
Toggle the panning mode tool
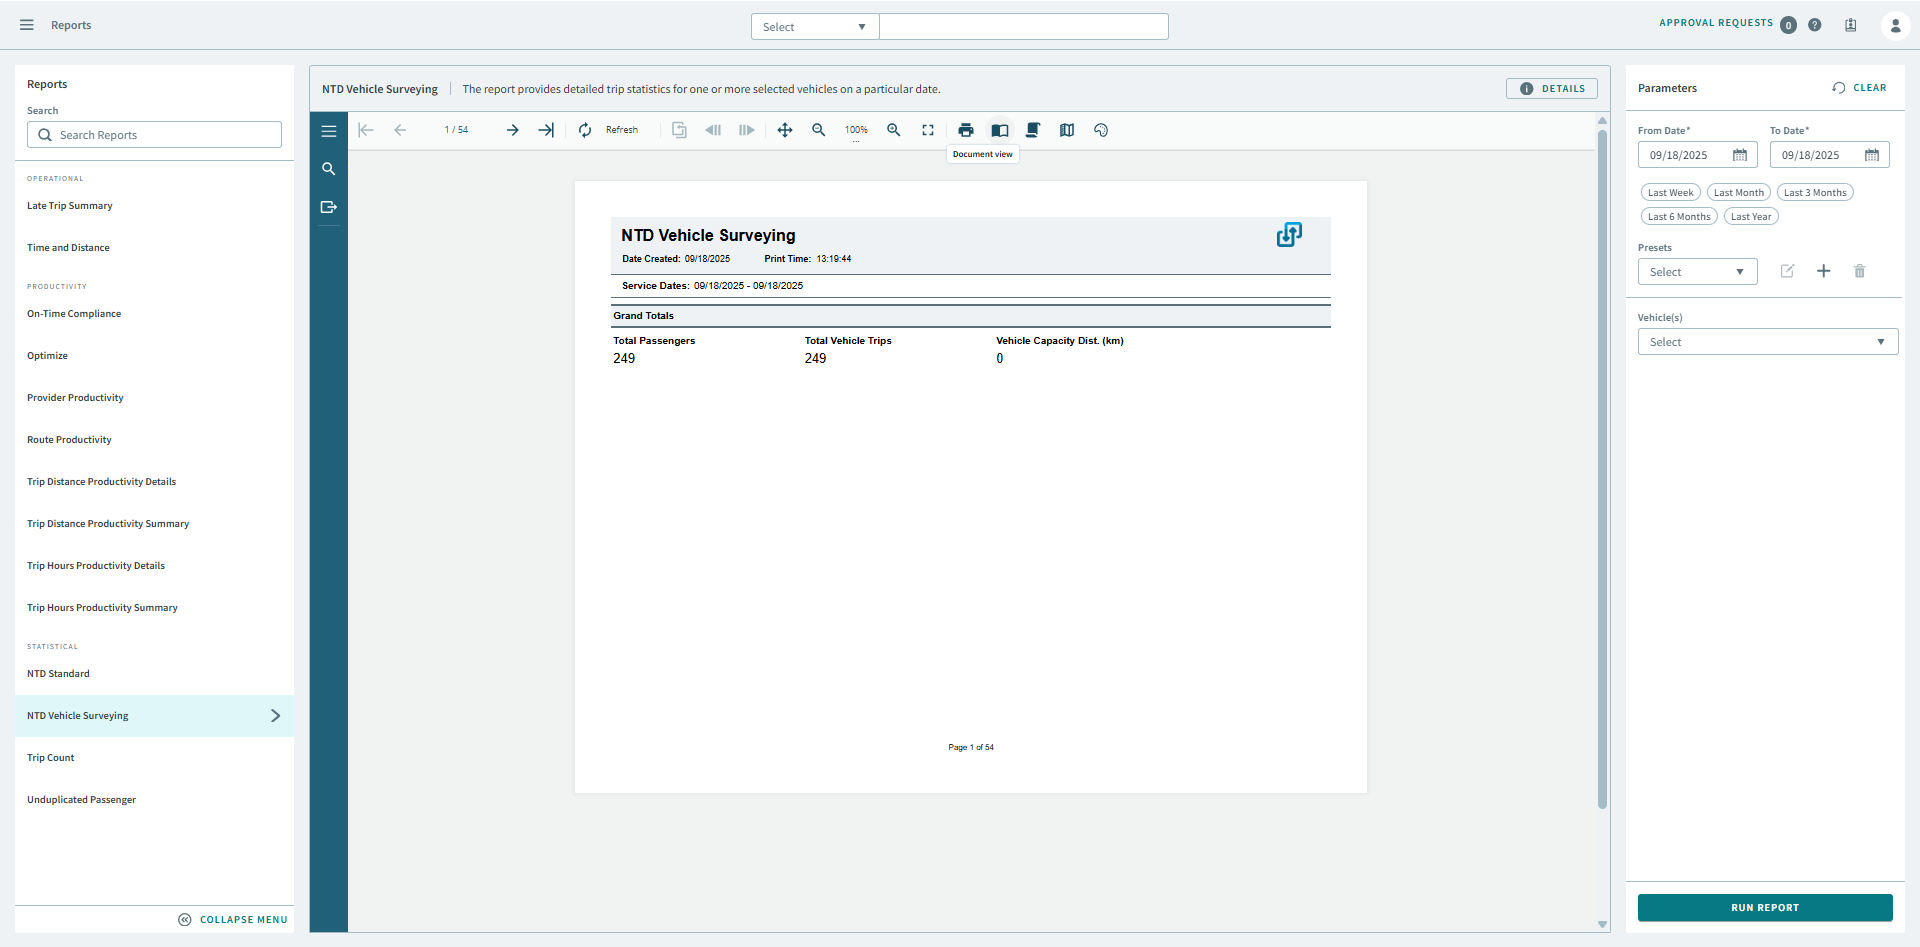785,130
